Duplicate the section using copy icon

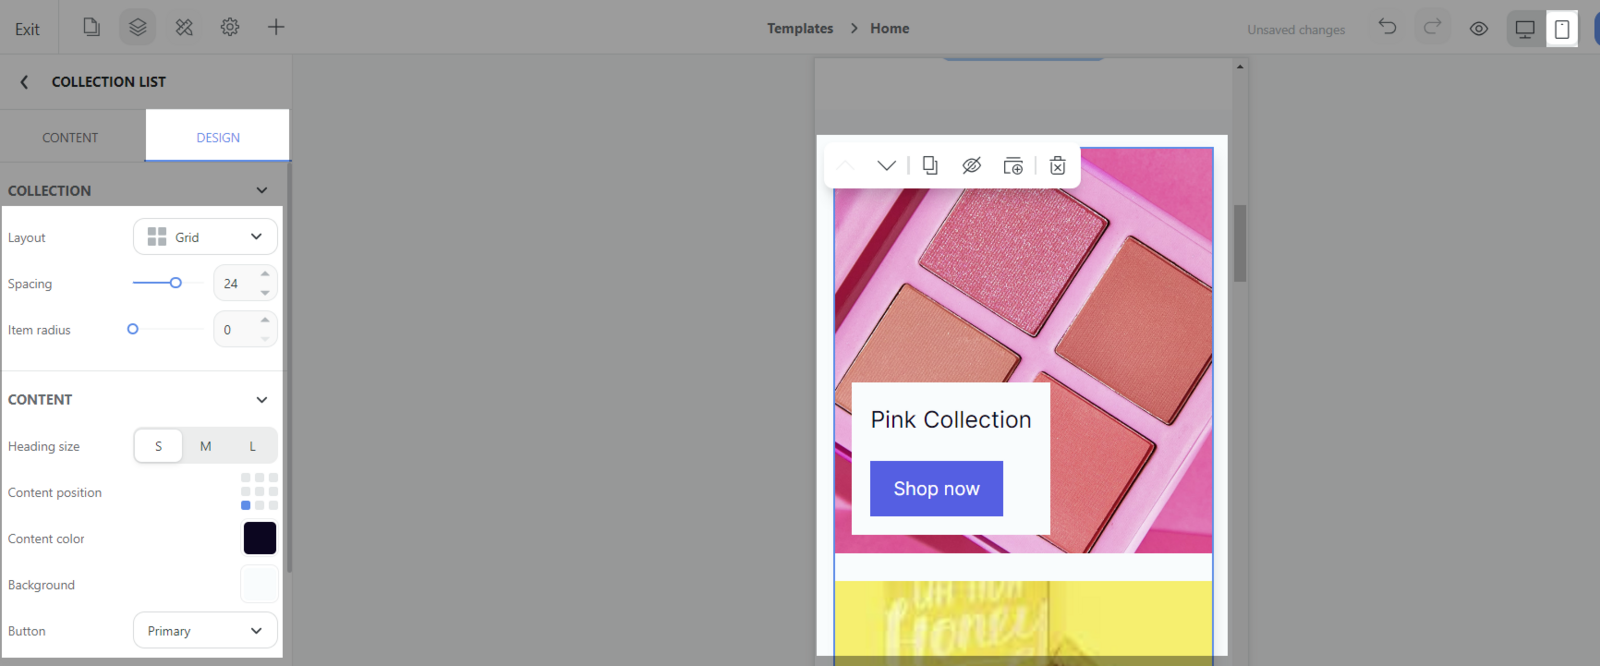930,166
